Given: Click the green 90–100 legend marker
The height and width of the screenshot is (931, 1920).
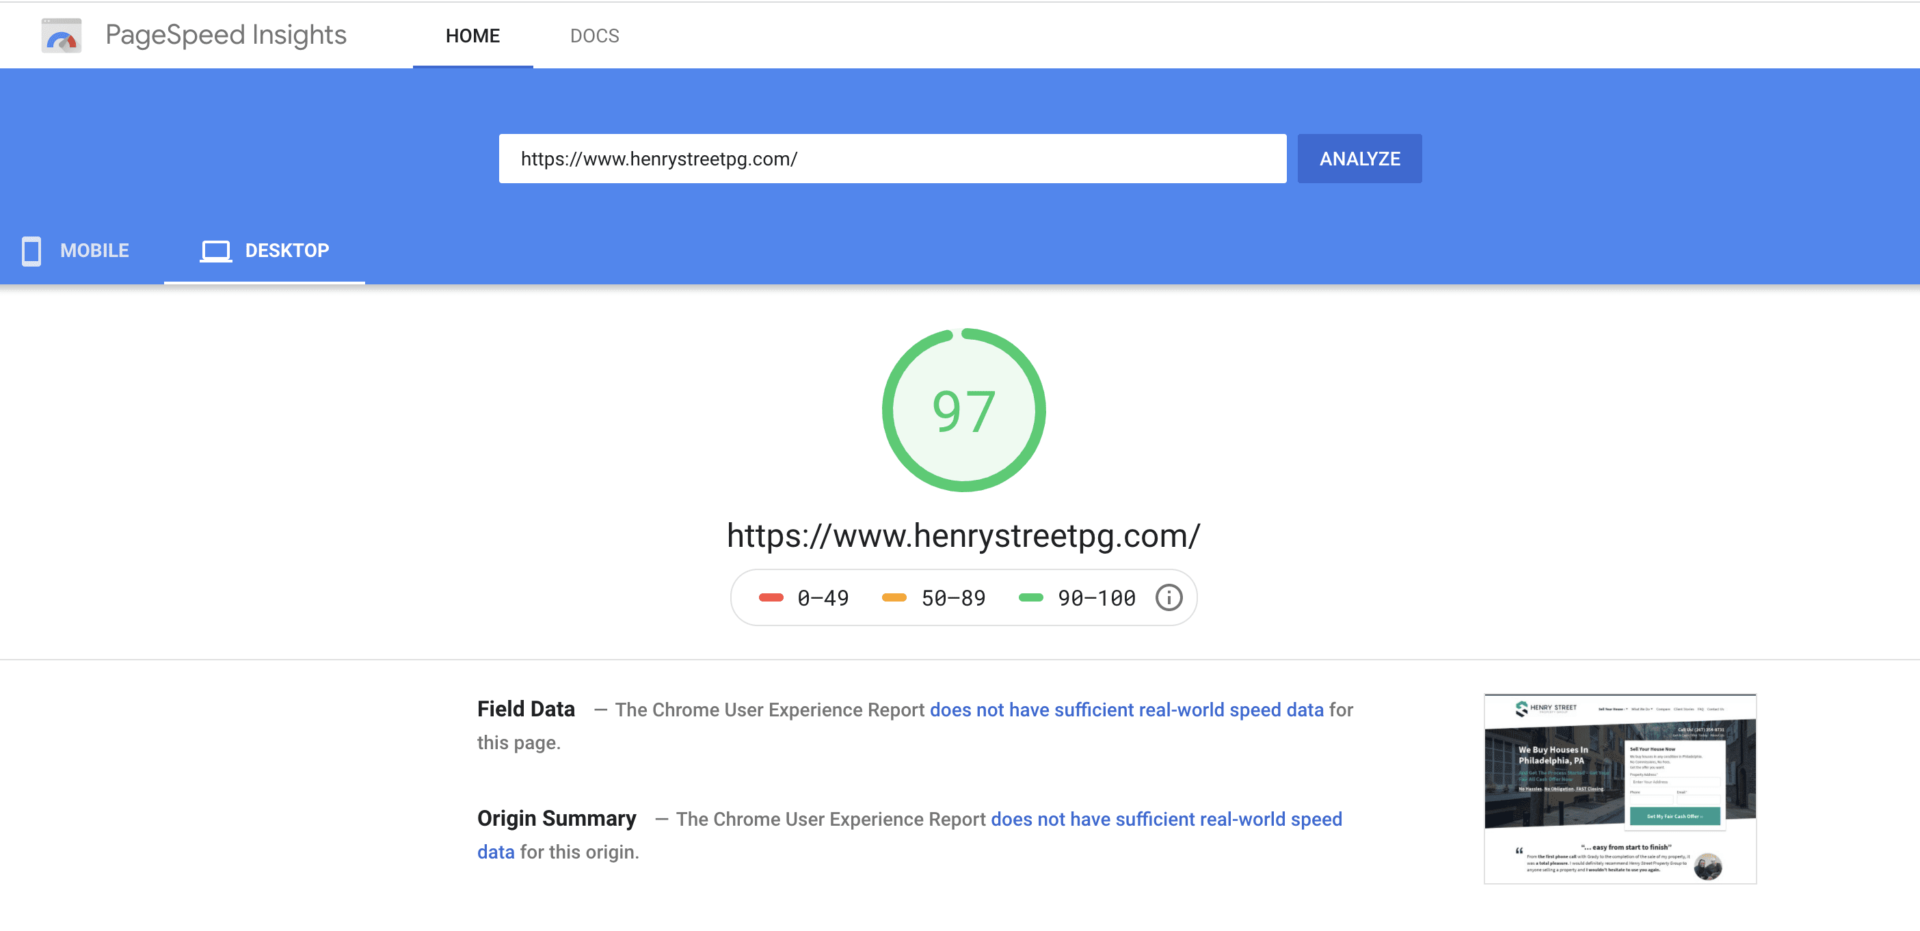Looking at the screenshot, I should [1030, 598].
